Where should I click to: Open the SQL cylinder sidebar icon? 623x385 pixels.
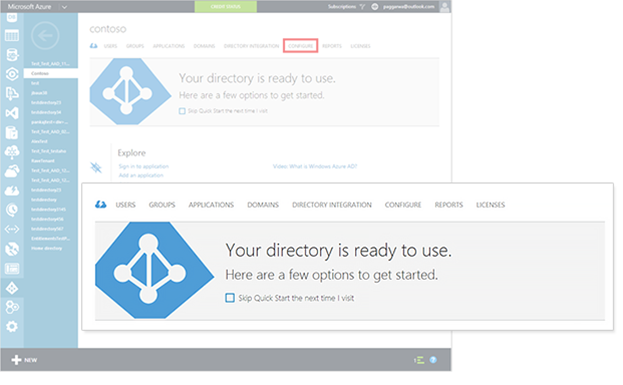12,54
